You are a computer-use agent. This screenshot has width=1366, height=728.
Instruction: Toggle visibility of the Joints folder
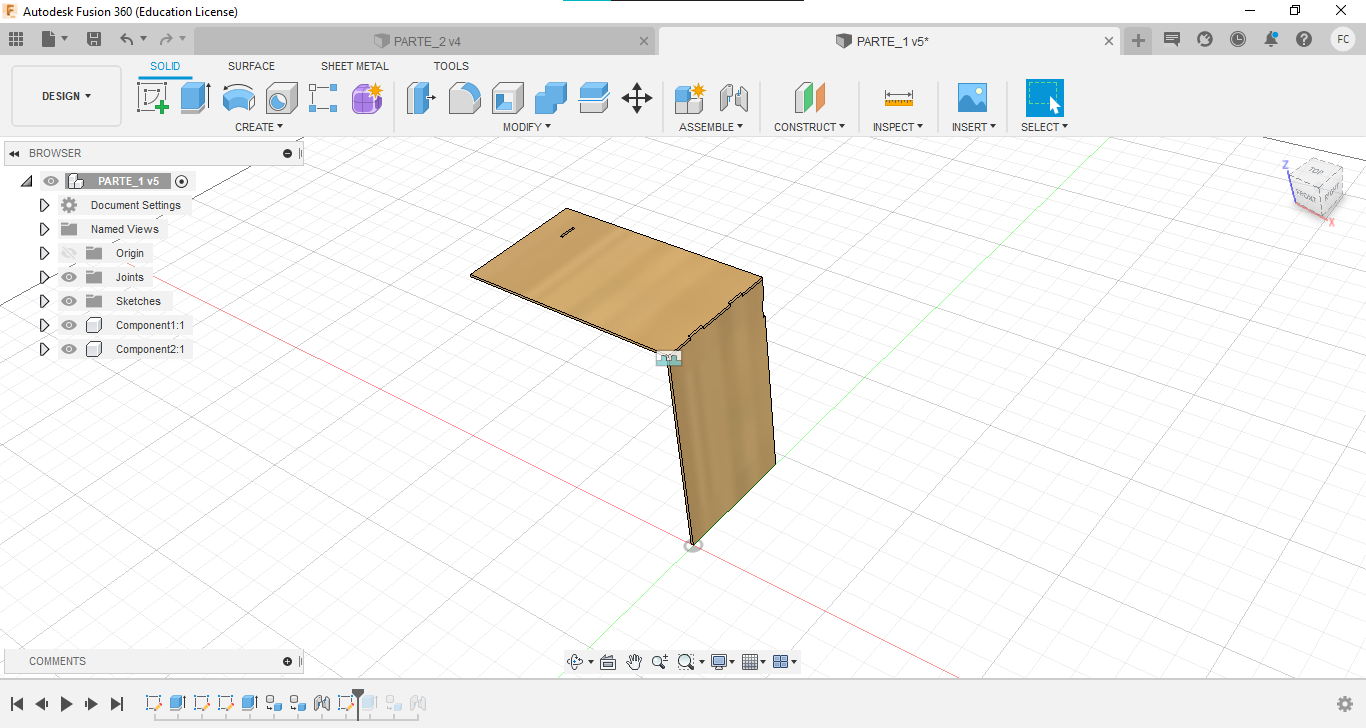pos(69,277)
